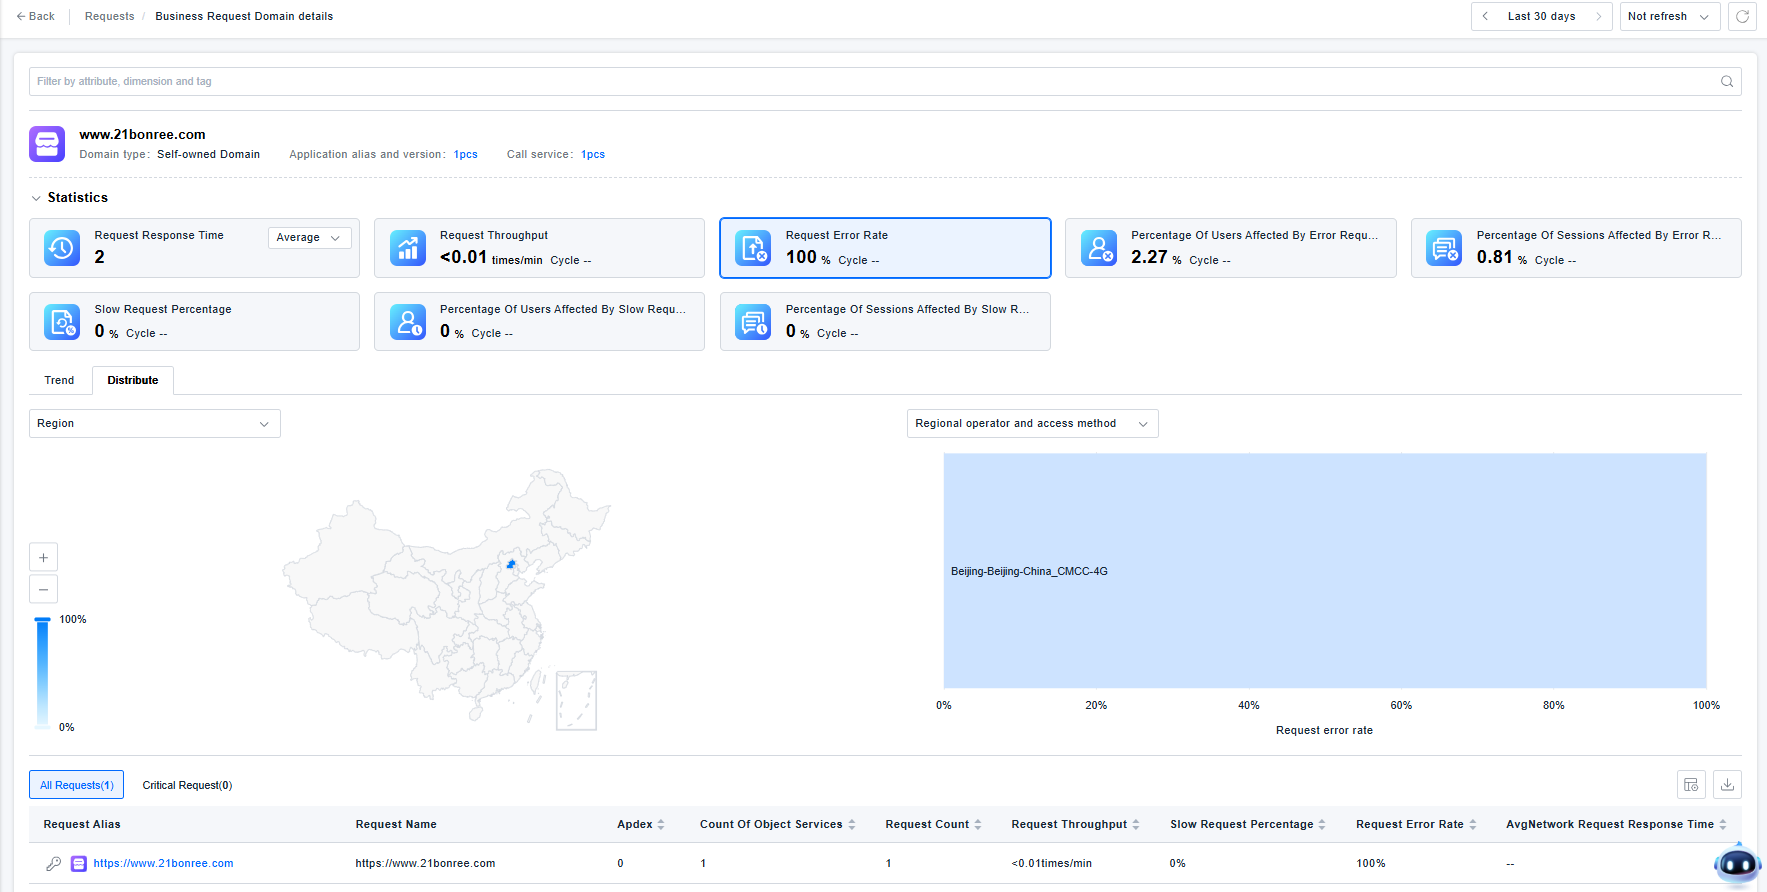Open the Average dropdown
The image size is (1767, 892).
[x=309, y=238]
